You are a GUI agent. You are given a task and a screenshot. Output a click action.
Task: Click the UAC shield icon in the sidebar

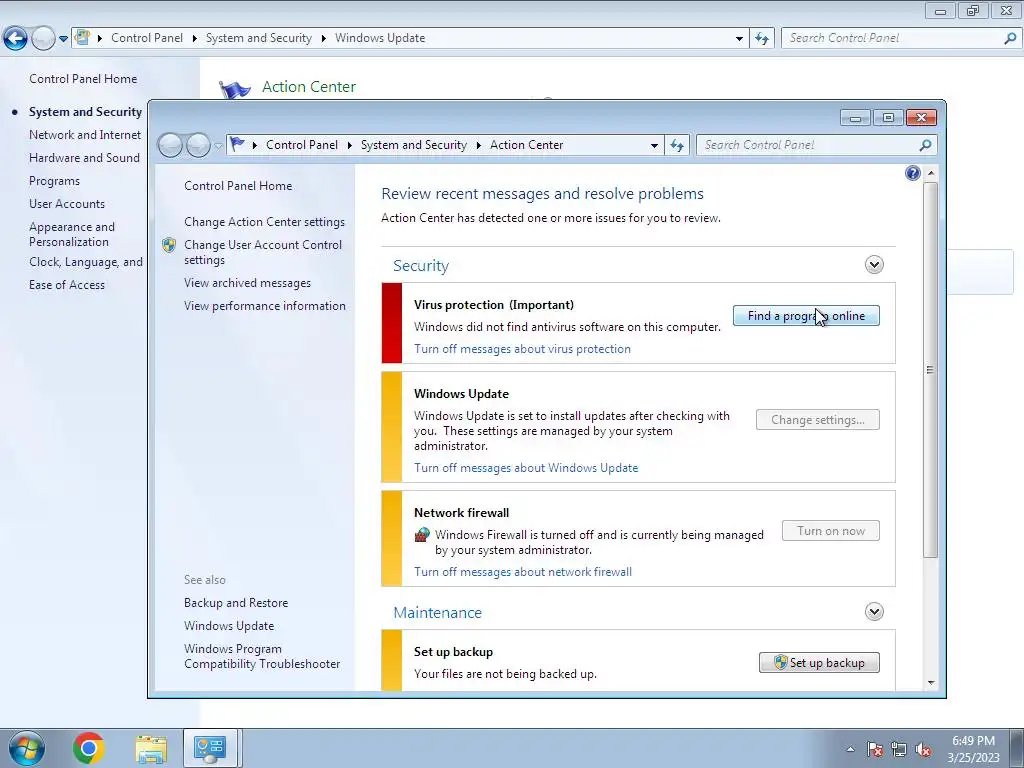tap(169, 245)
